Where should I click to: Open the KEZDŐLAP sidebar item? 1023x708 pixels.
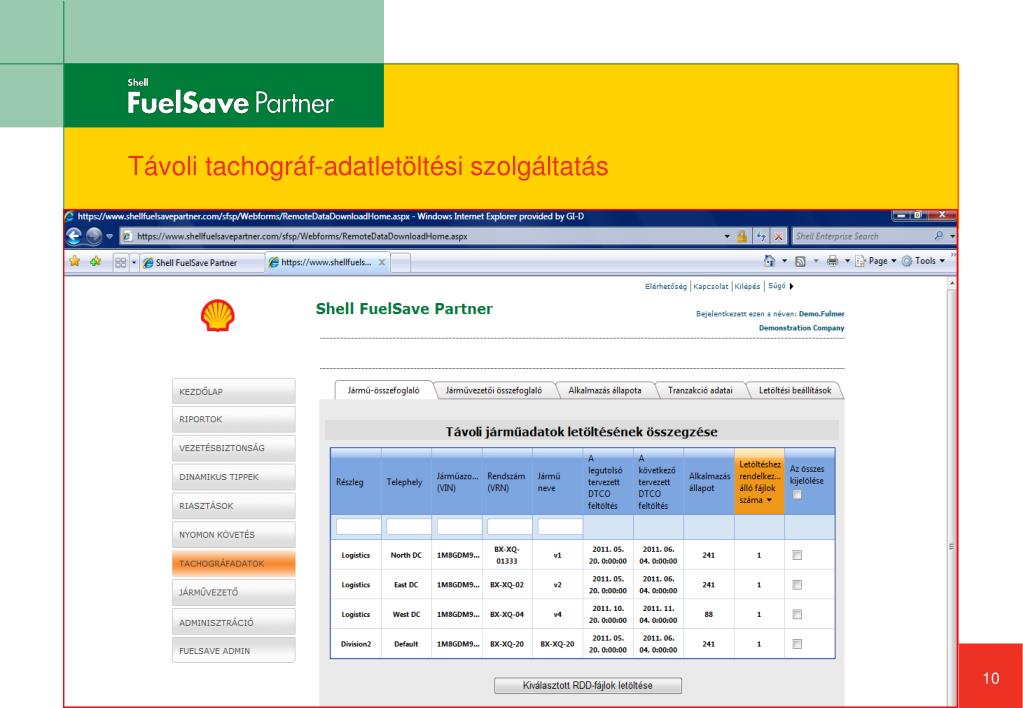coord(234,392)
